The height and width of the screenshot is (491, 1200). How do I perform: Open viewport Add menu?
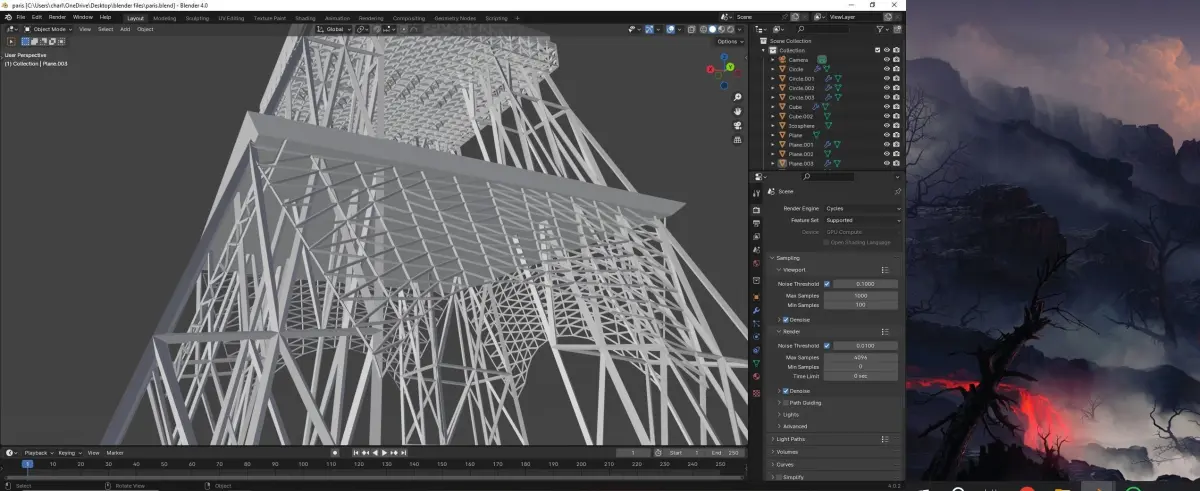125,29
